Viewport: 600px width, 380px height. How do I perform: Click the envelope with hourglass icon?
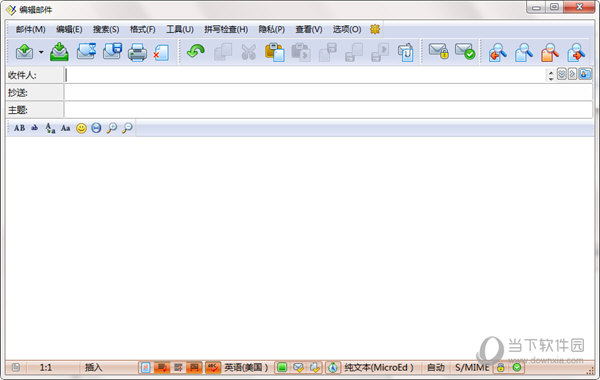point(86,52)
